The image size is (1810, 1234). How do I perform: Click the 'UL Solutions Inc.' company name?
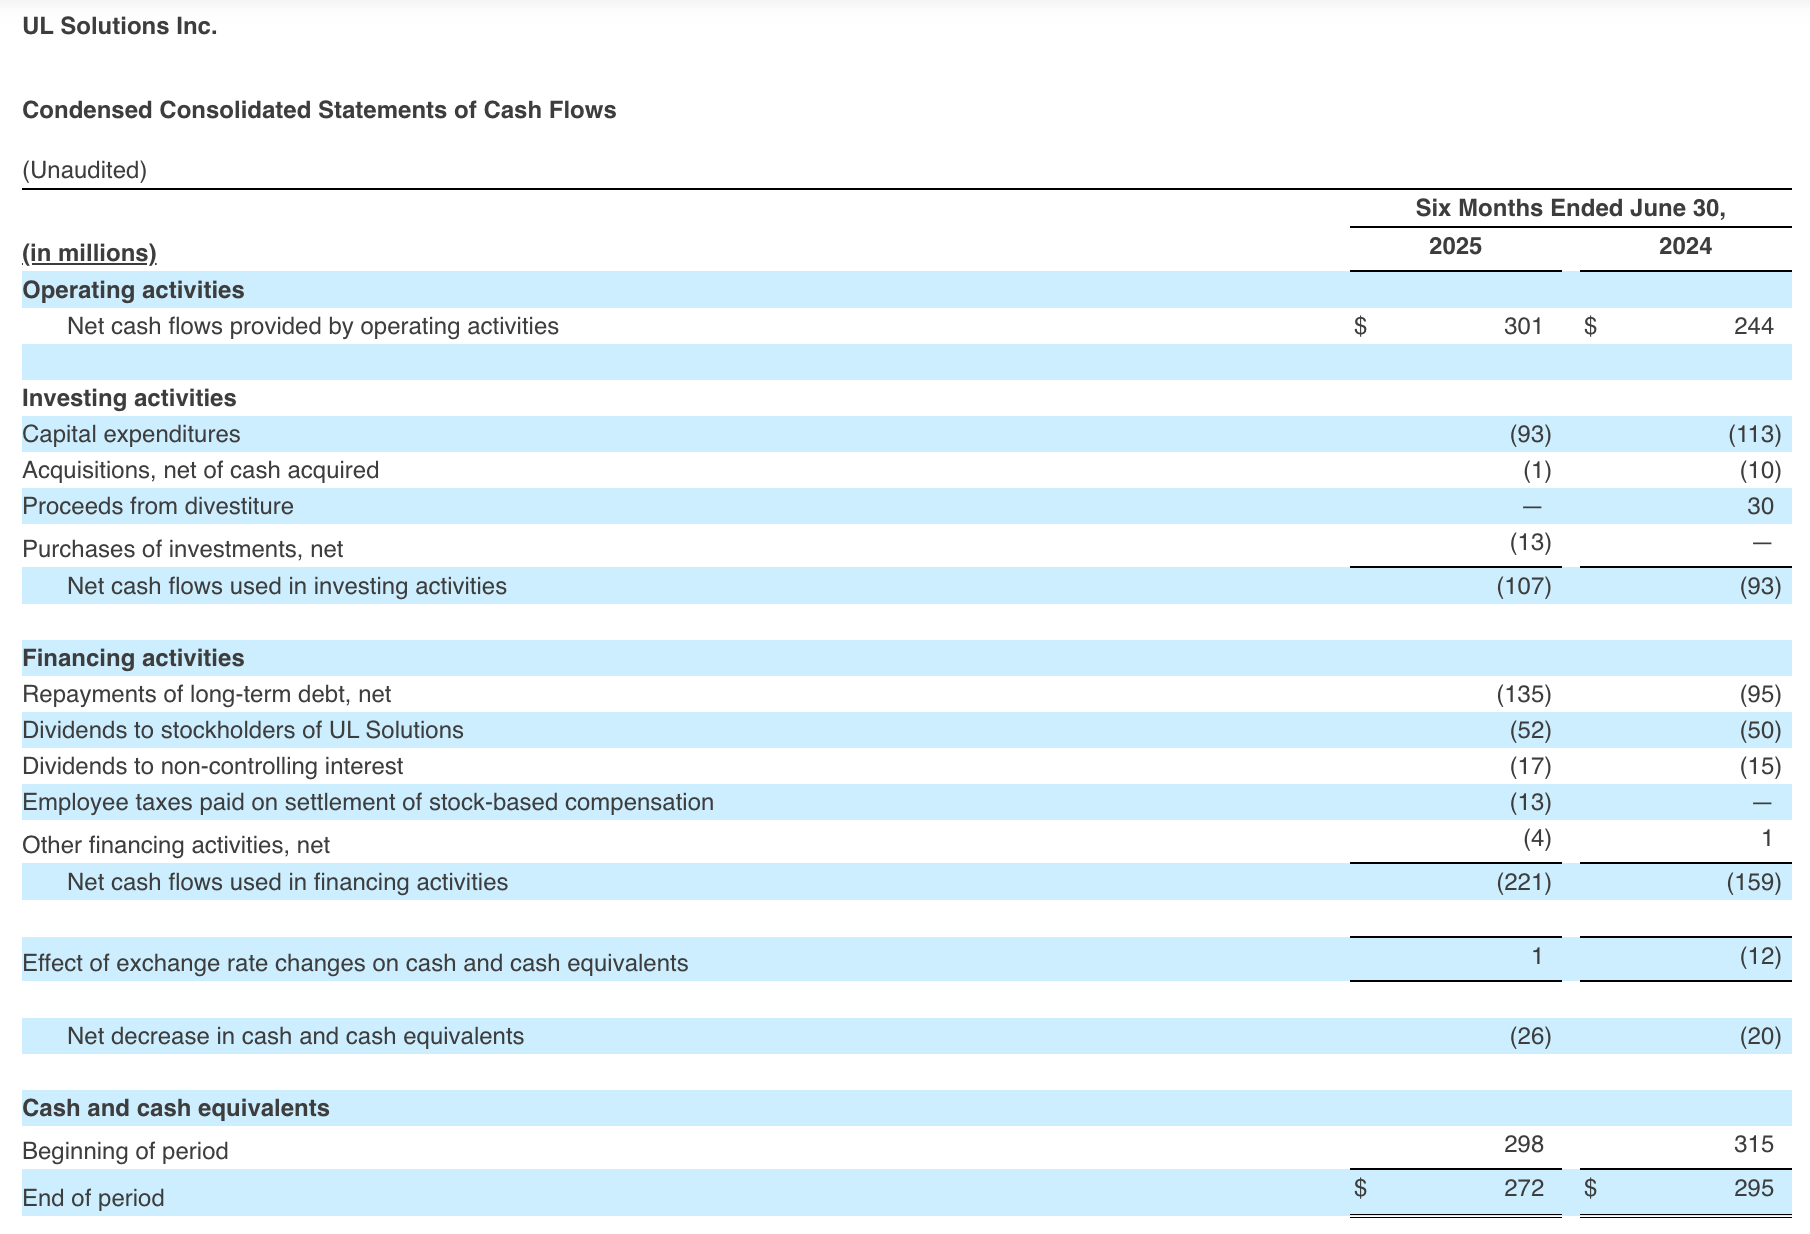pos(119,27)
